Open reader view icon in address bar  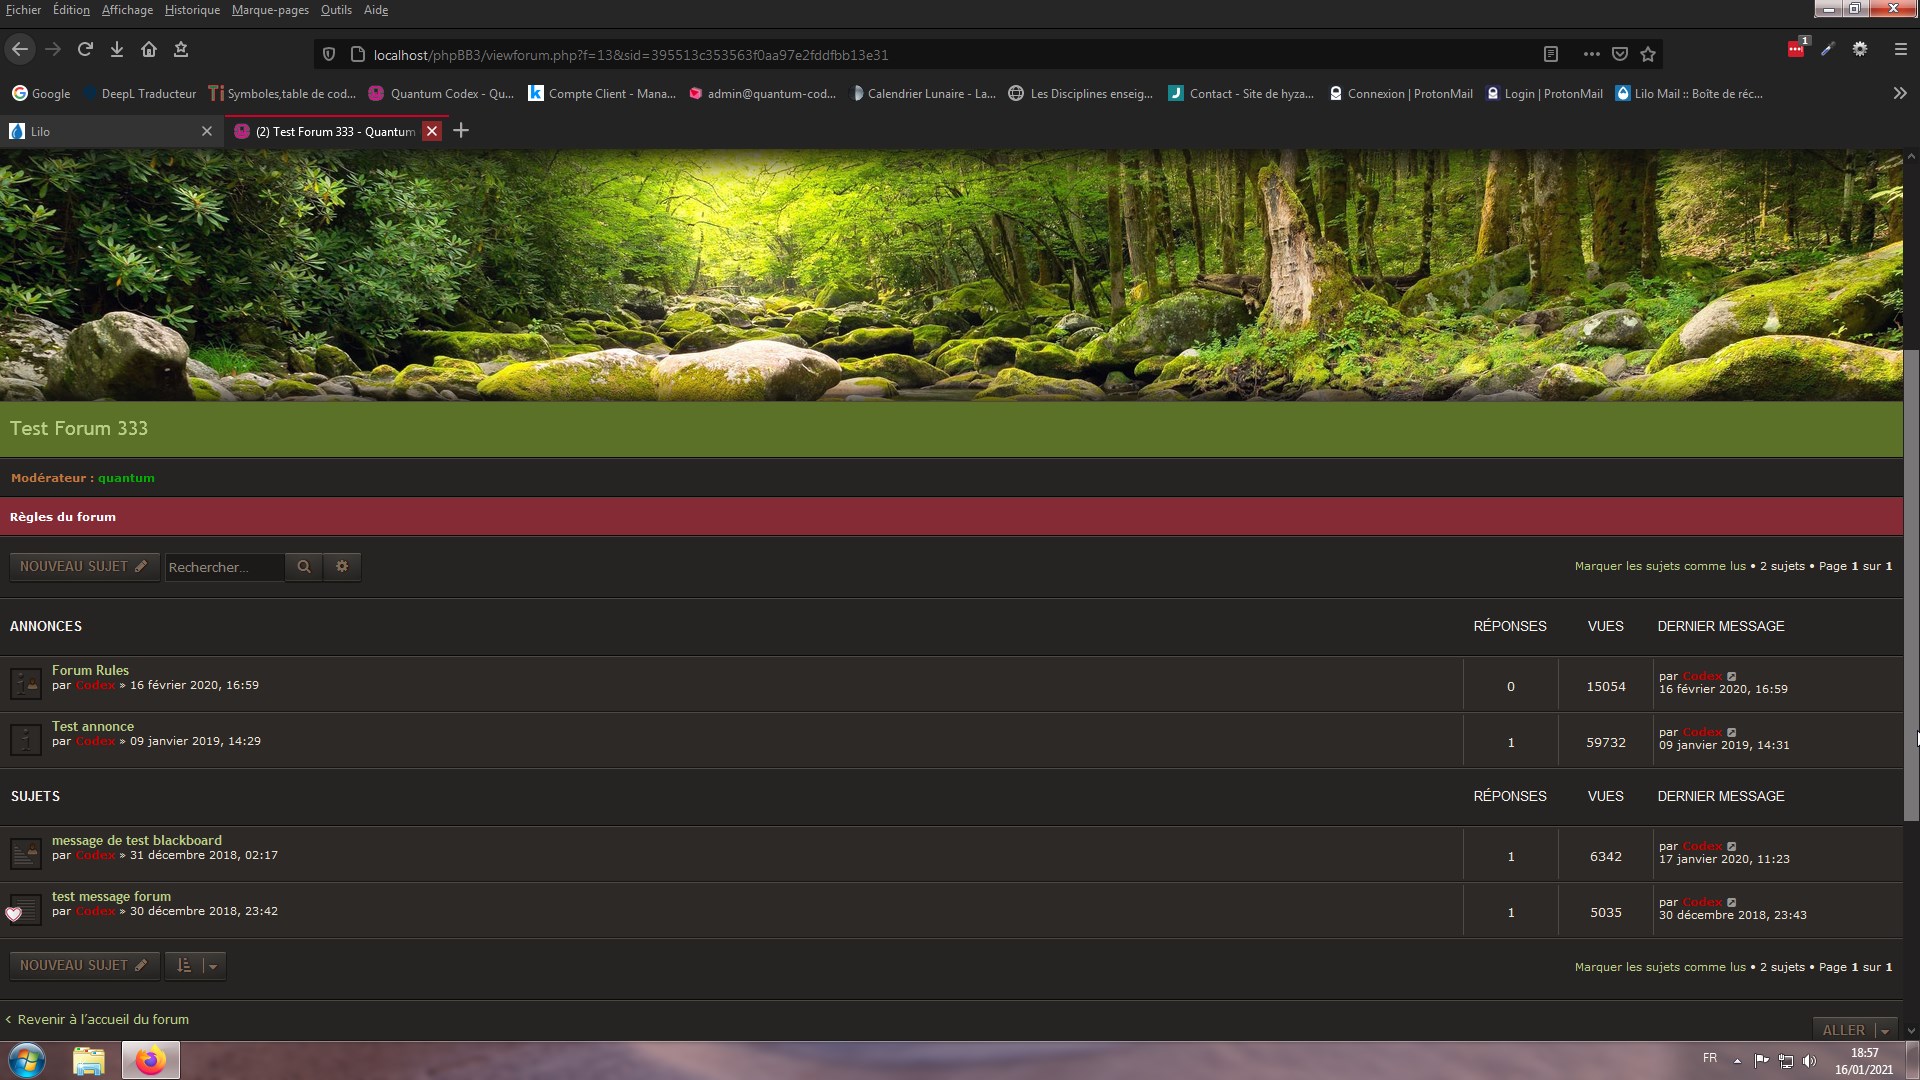tap(1551, 55)
